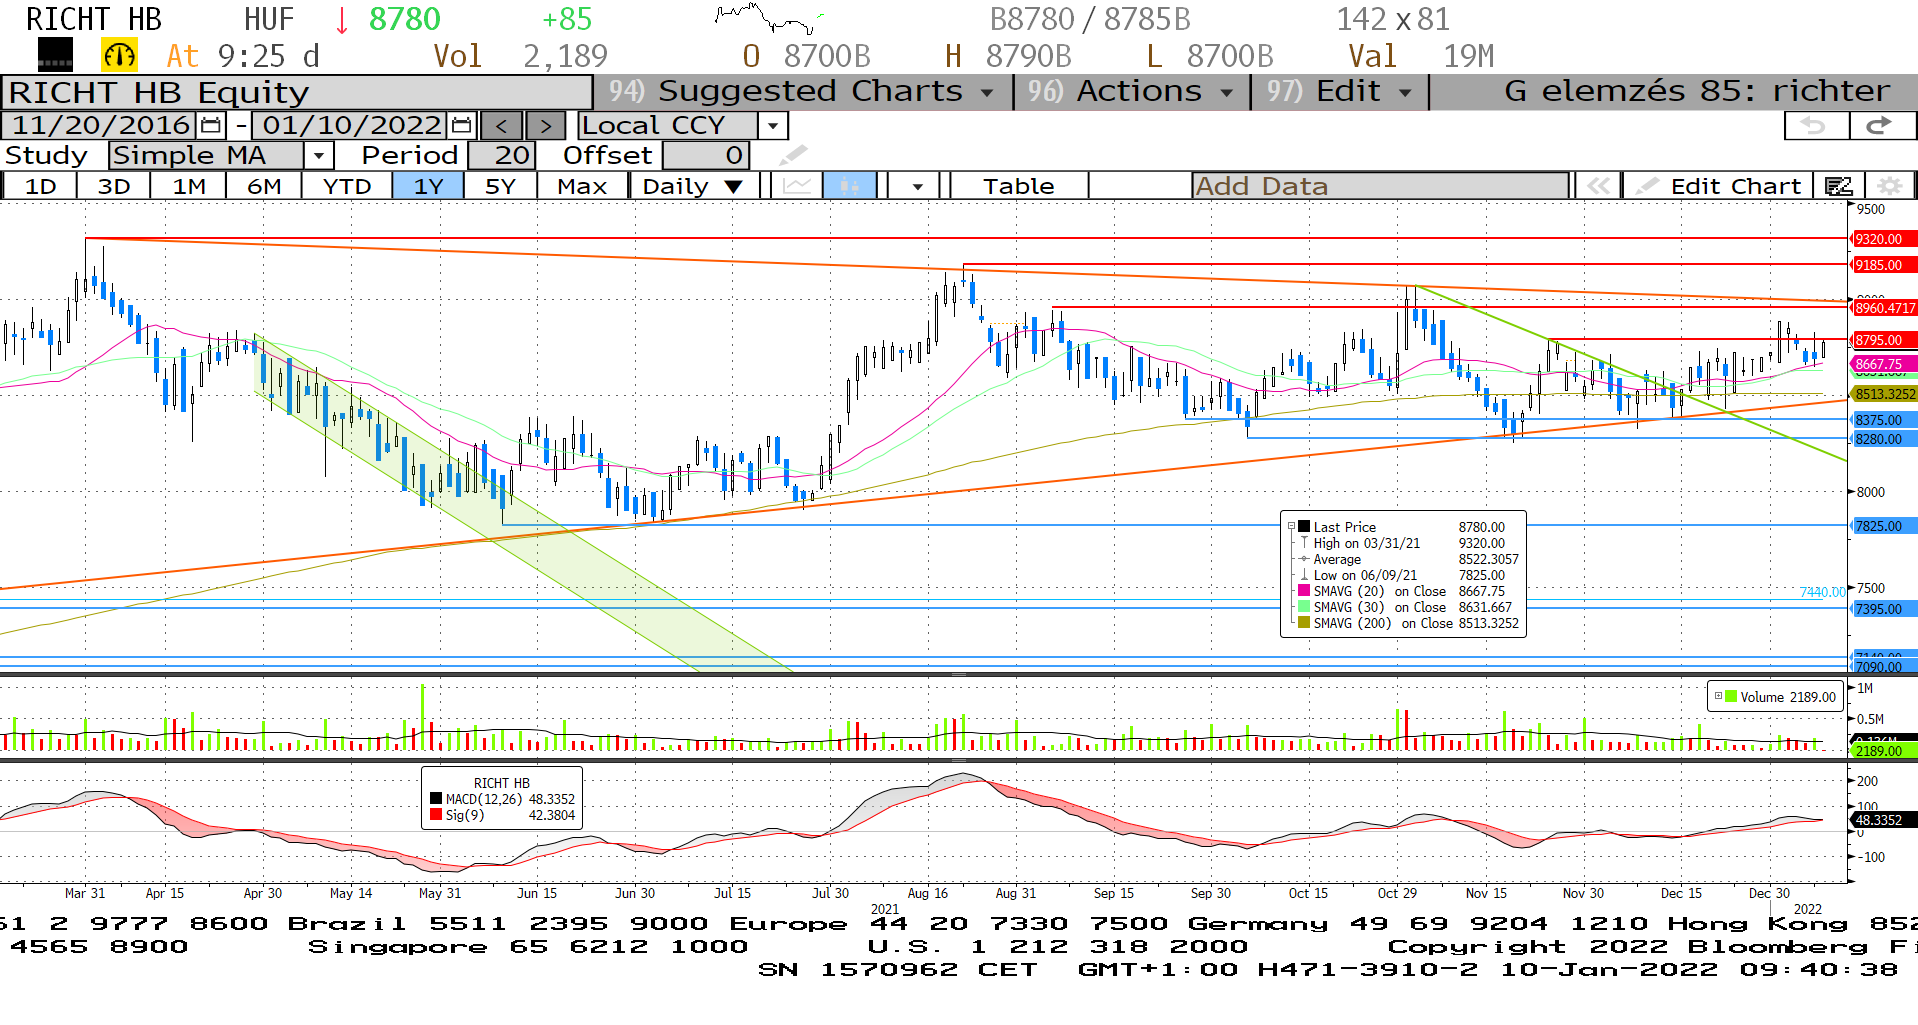Open the chart settings gear icon
The height and width of the screenshot is (1025, 1918).
pos(1889,186)
